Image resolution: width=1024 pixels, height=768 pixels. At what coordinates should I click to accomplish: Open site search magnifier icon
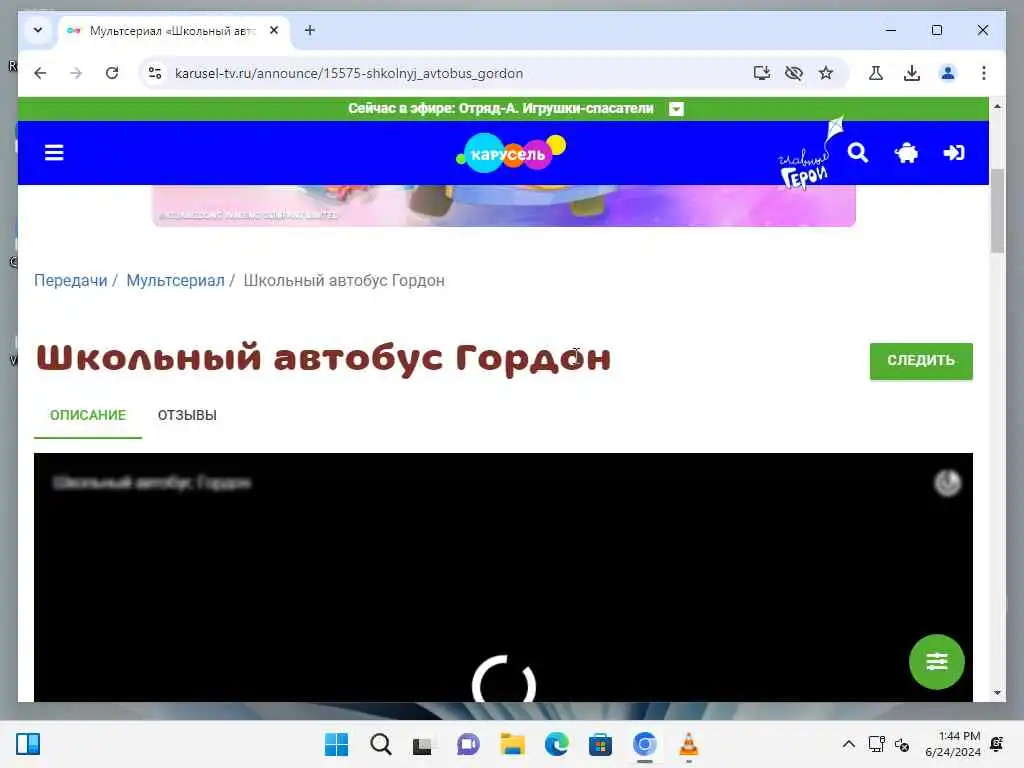(x=857, y=153)
